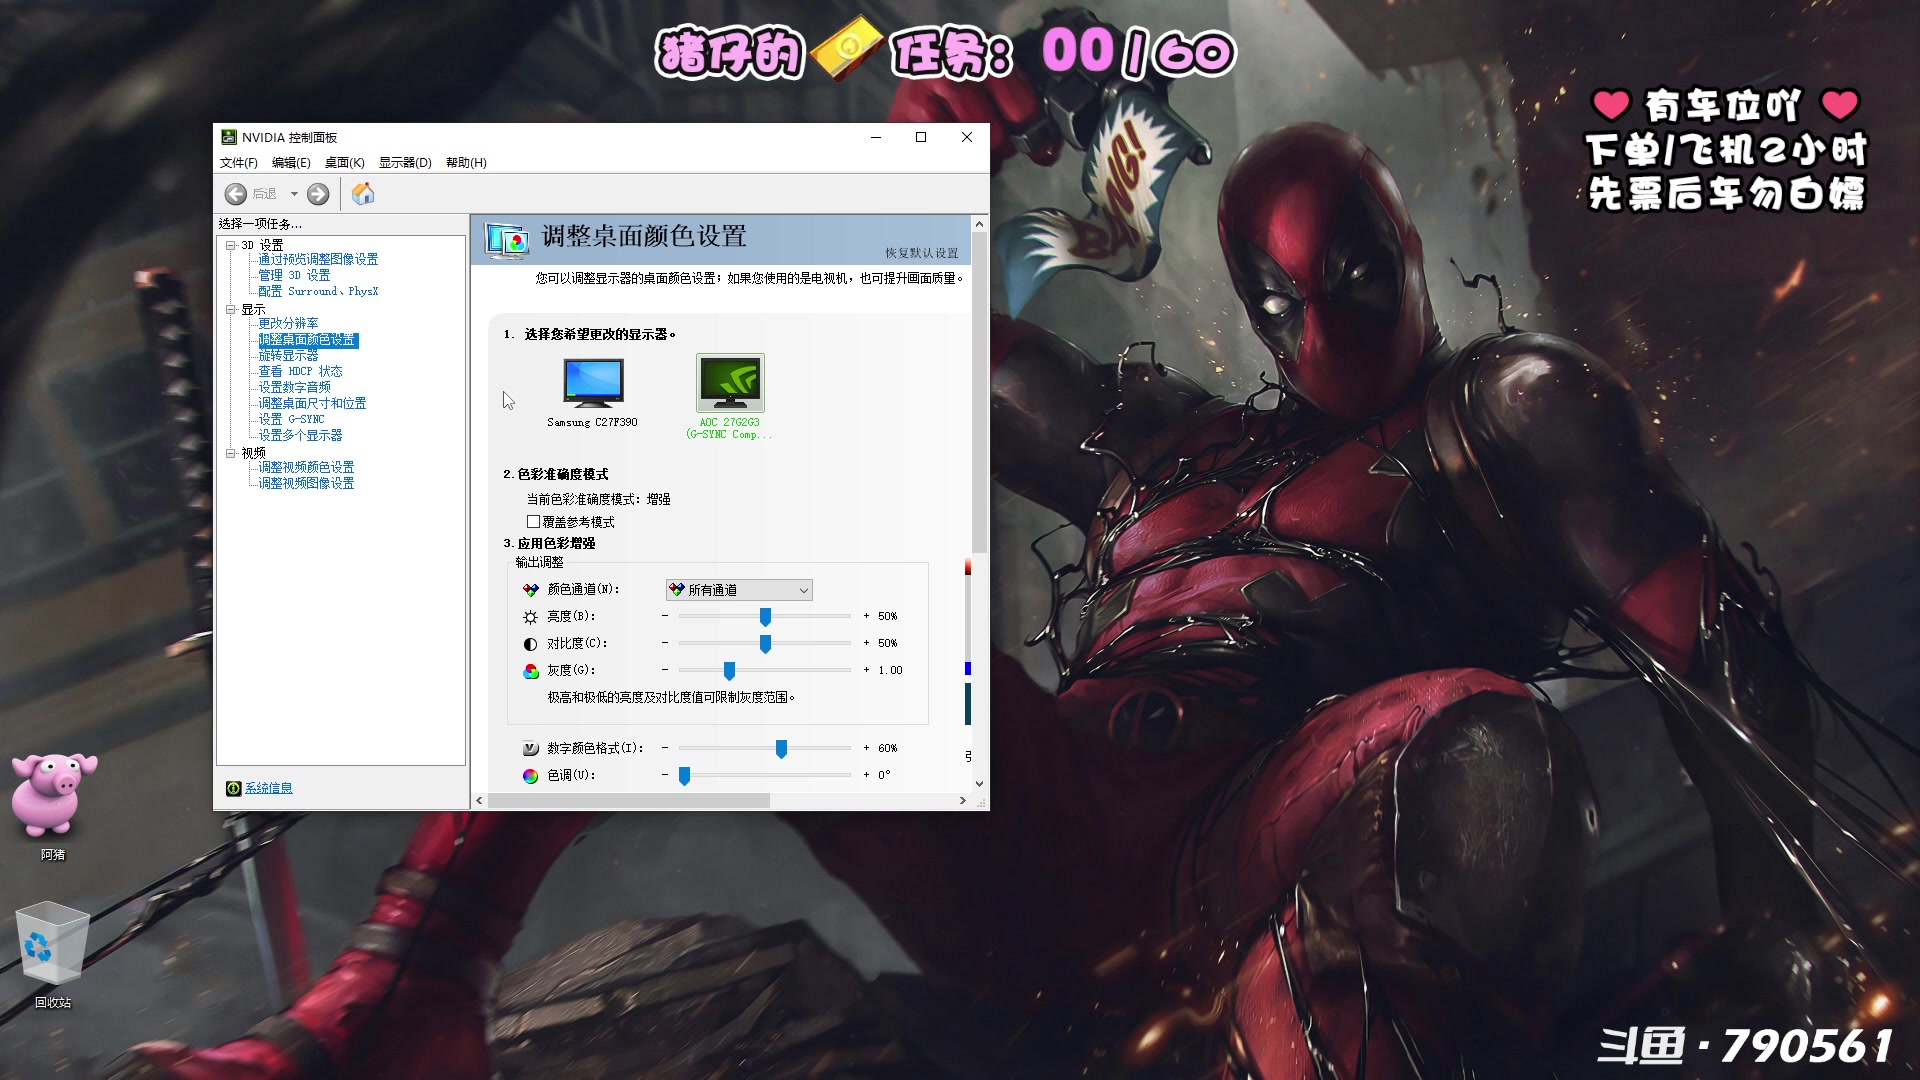Minimize the NVIDIA control panel window

coord(876,137)
